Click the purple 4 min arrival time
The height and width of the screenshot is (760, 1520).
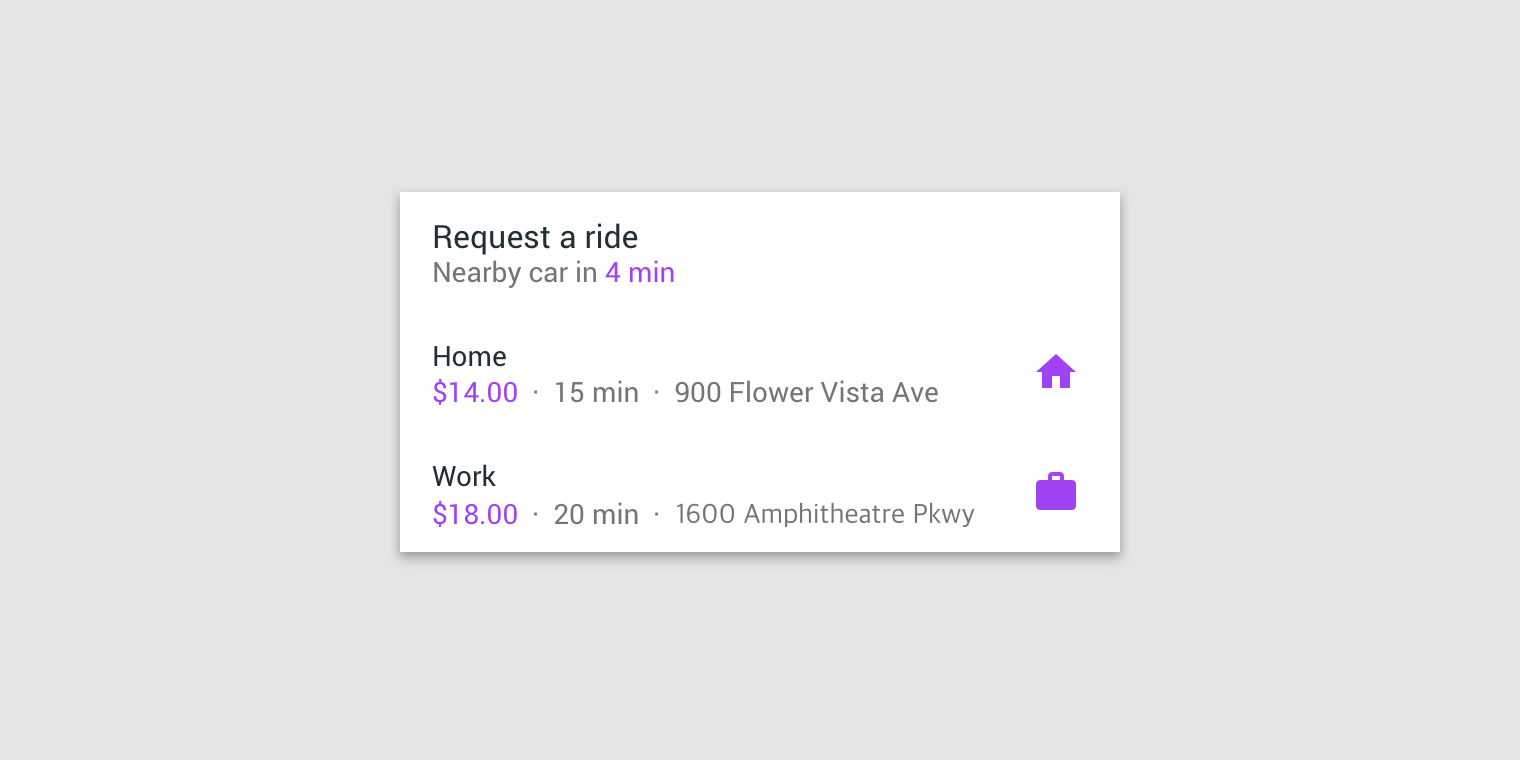(x=640, y=273)
